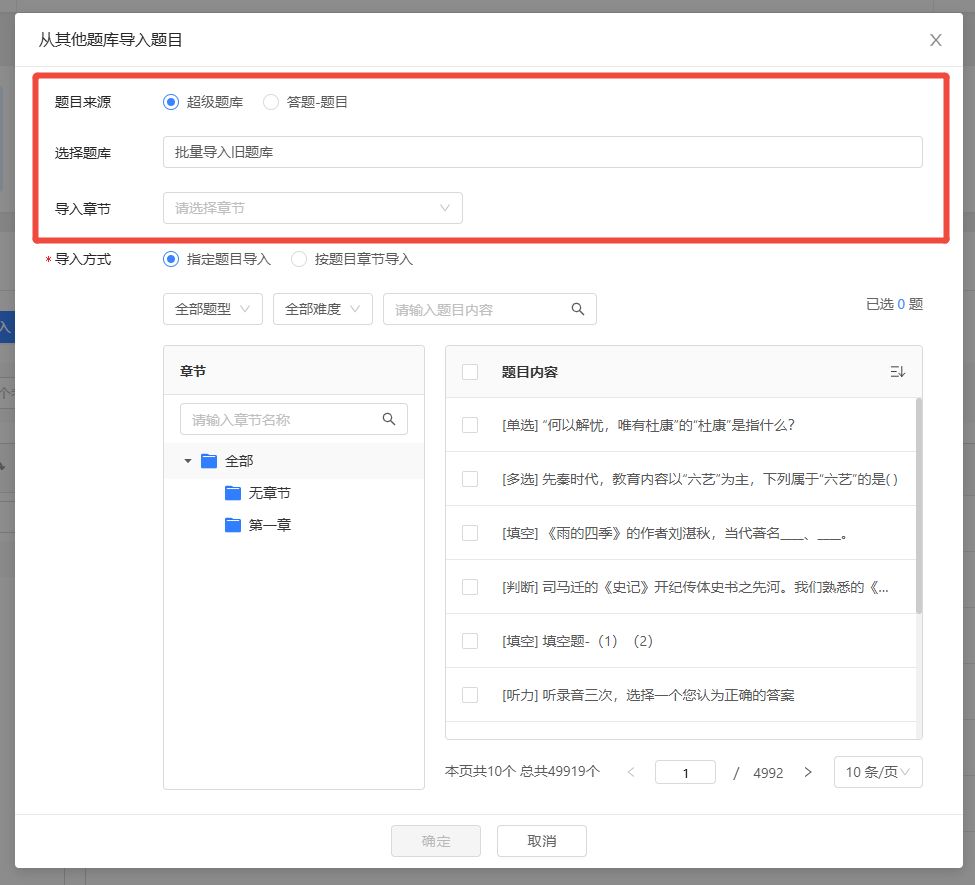Click the sort icon in question content header
Image resolution: width=975 pixels, height=885 pixels.
click(x=897, y=372)
